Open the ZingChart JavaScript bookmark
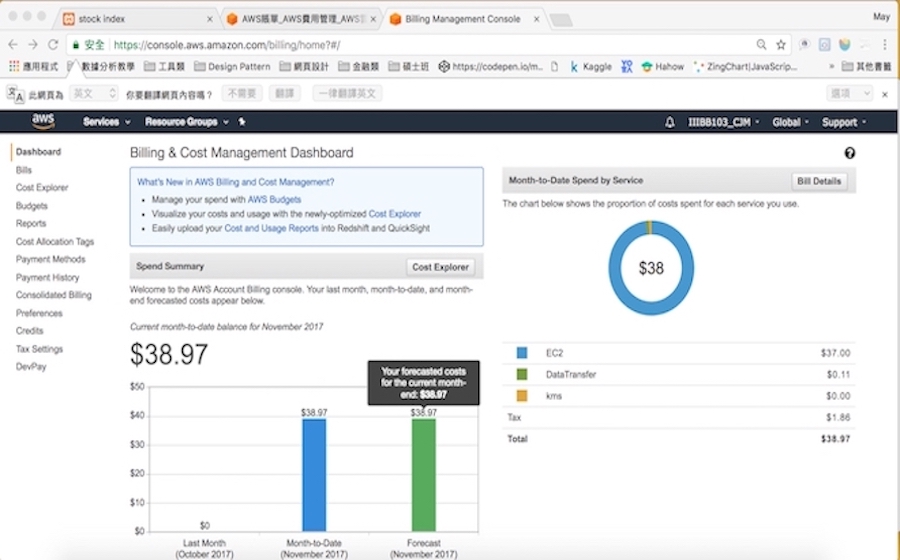This screenshot has width=900, height=560. 745,67
